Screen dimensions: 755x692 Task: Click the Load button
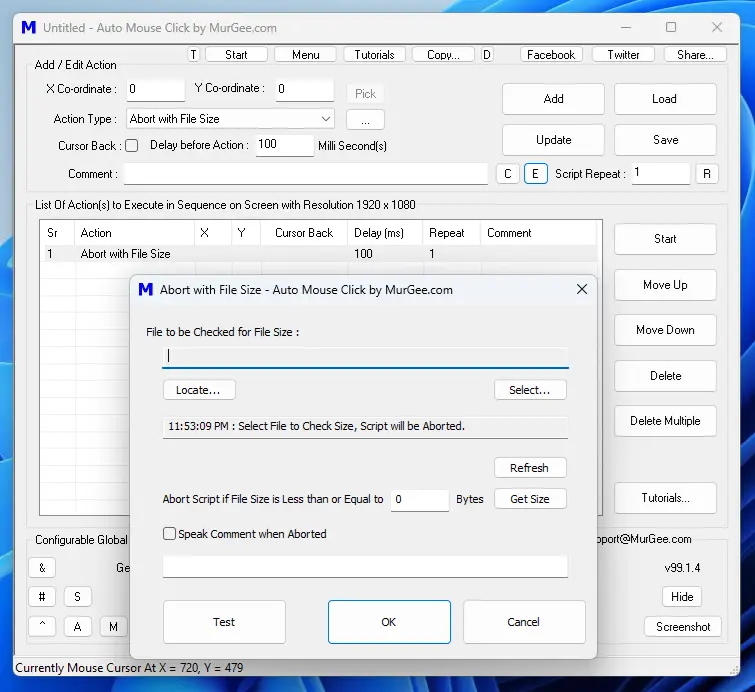click(x=665, y=99)
